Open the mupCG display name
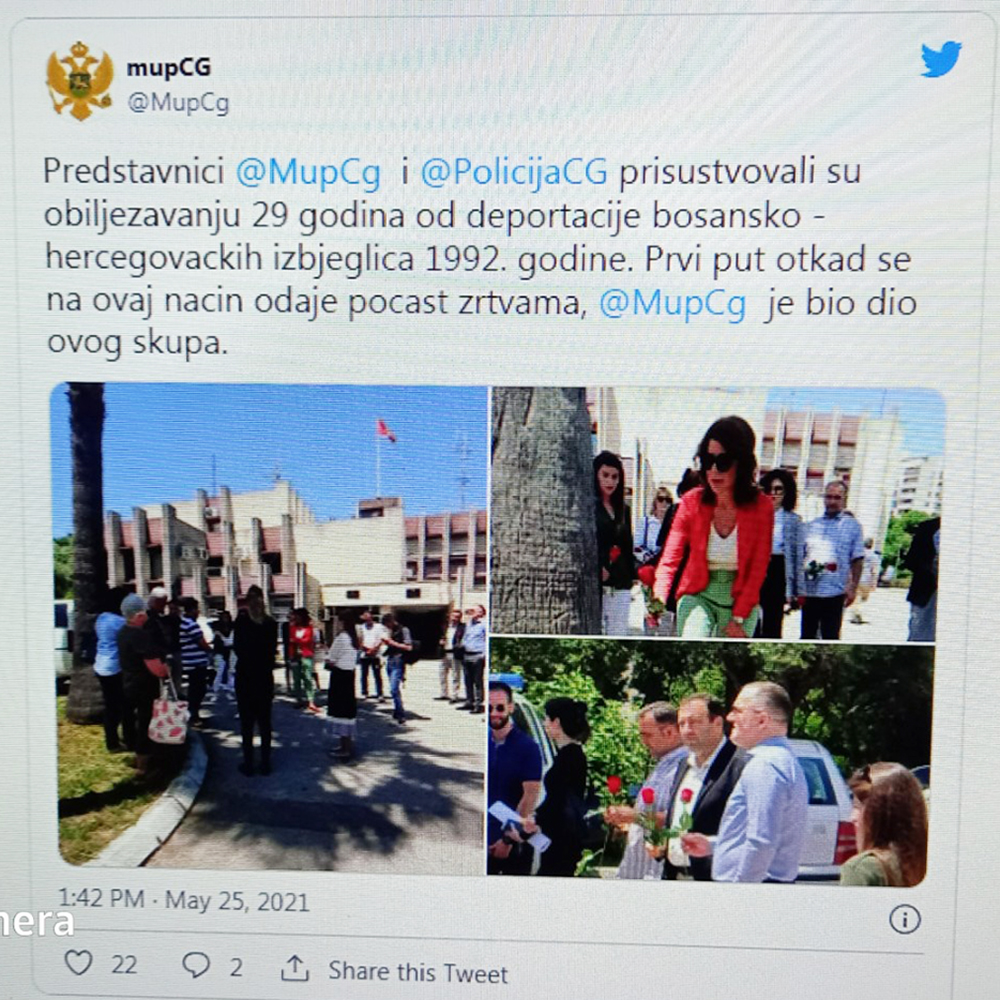Screen dimensions: 1000x1000 click(168, 67)
